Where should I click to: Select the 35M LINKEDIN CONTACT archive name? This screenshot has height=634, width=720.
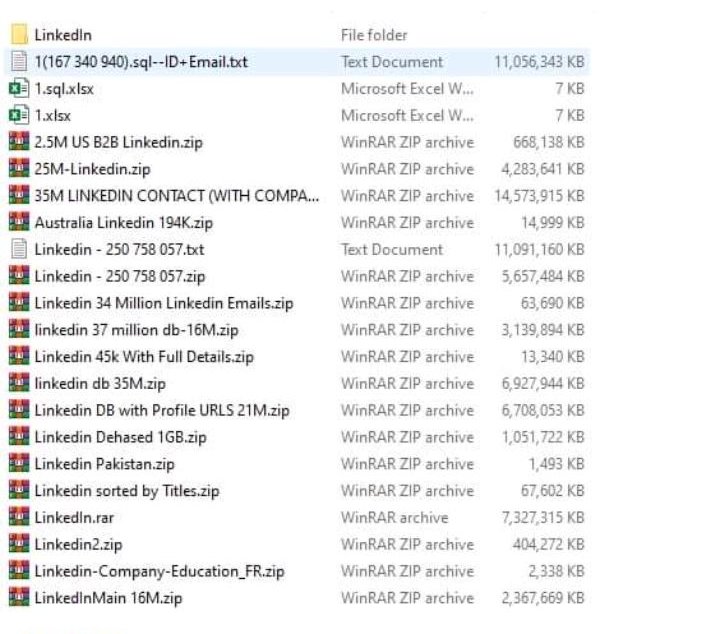click(177, 196)
